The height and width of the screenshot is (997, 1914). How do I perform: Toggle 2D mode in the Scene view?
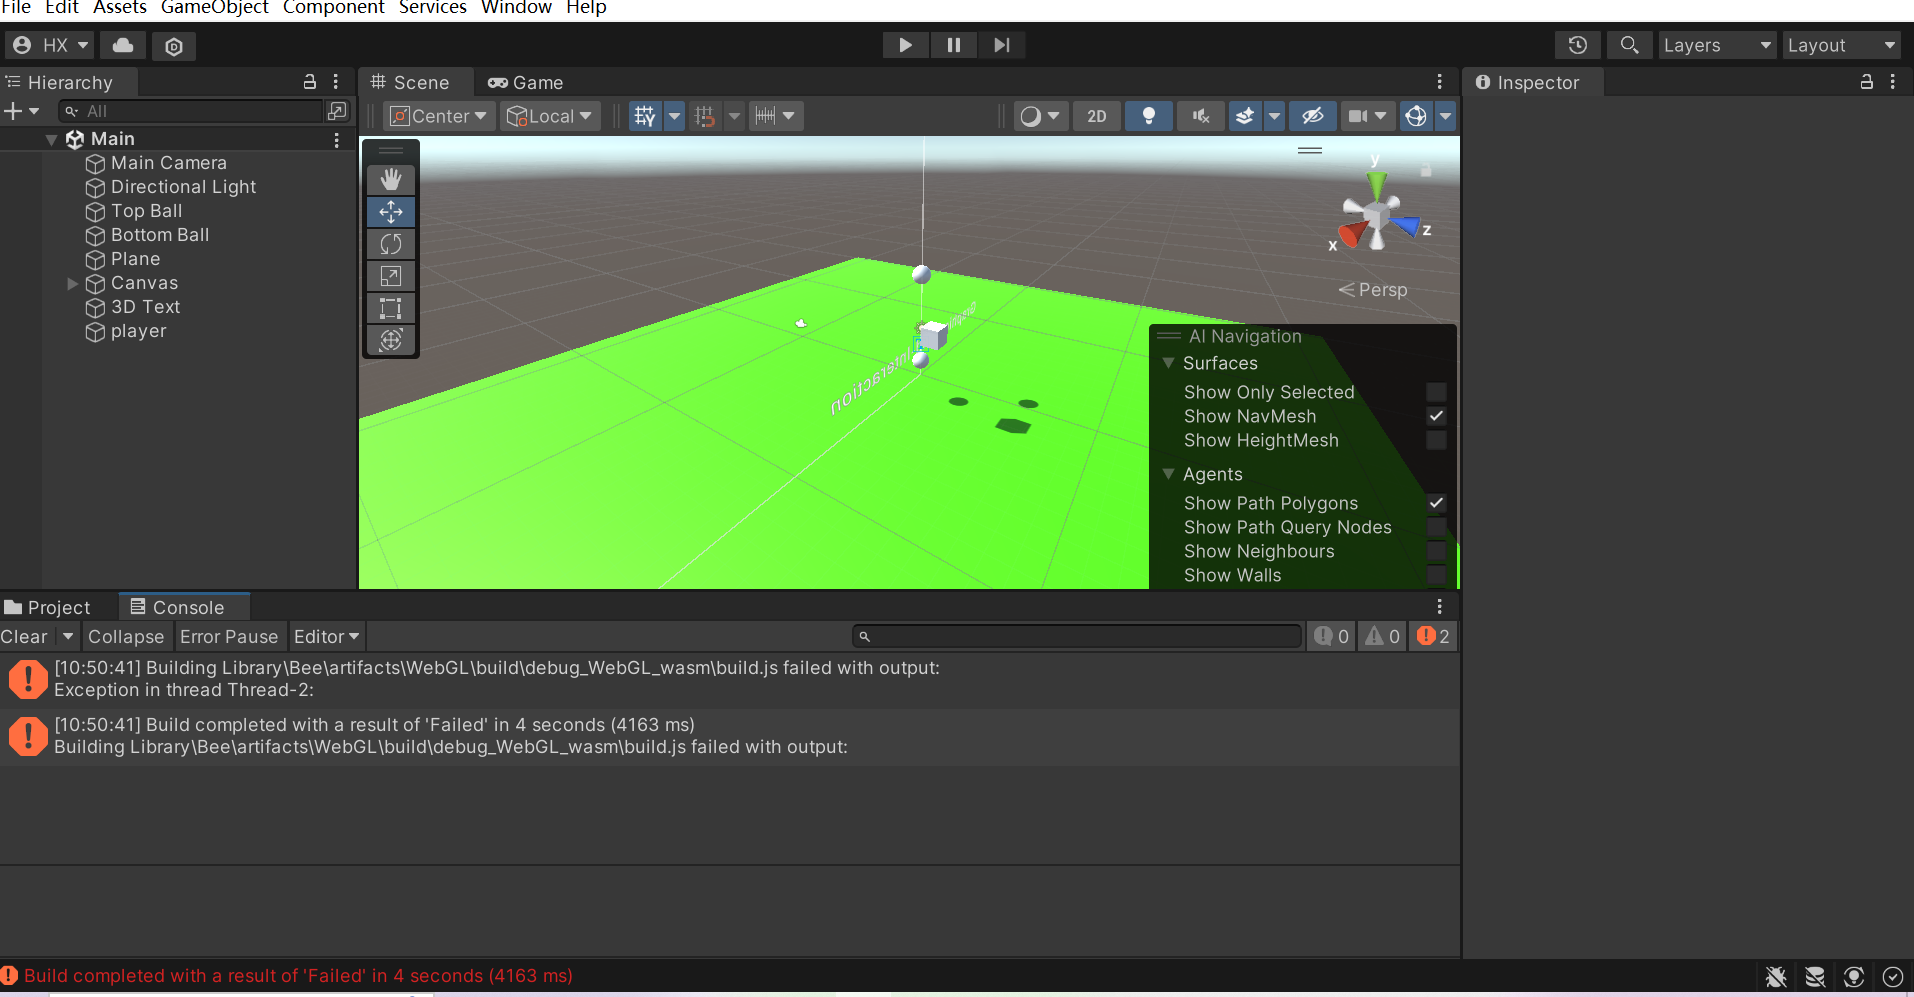tap(1096, 115)
